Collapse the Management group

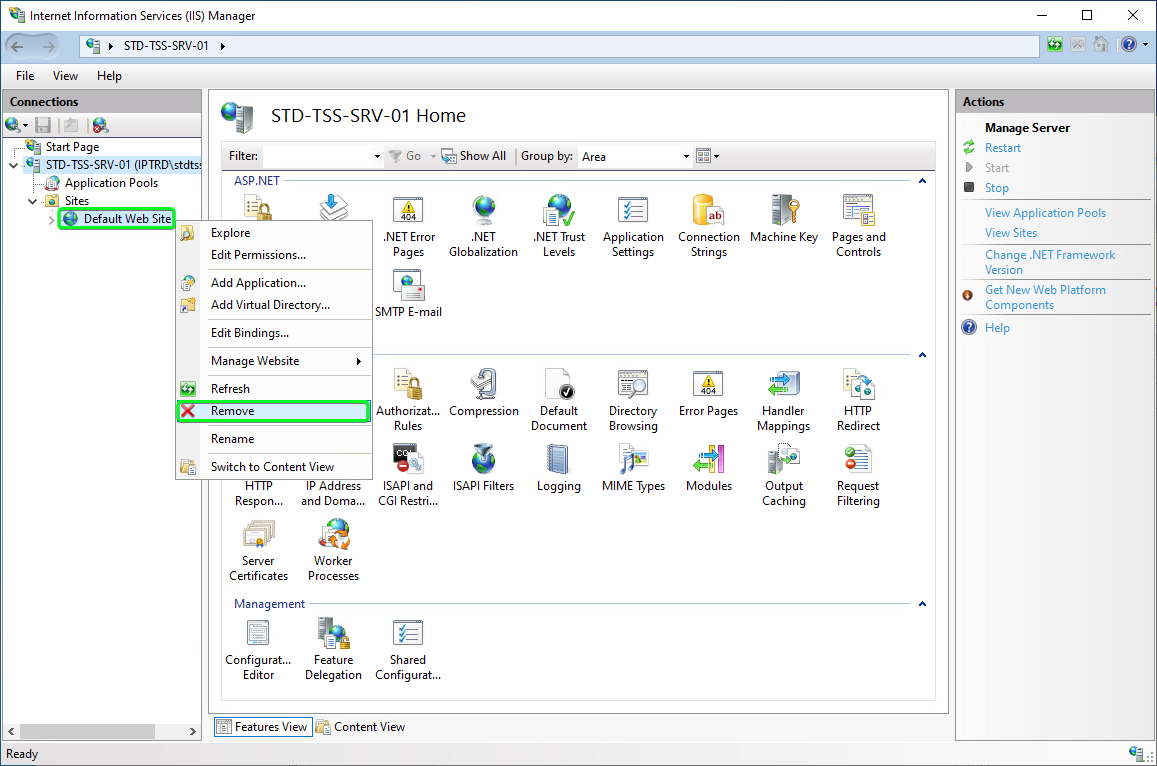click(922, 604)
